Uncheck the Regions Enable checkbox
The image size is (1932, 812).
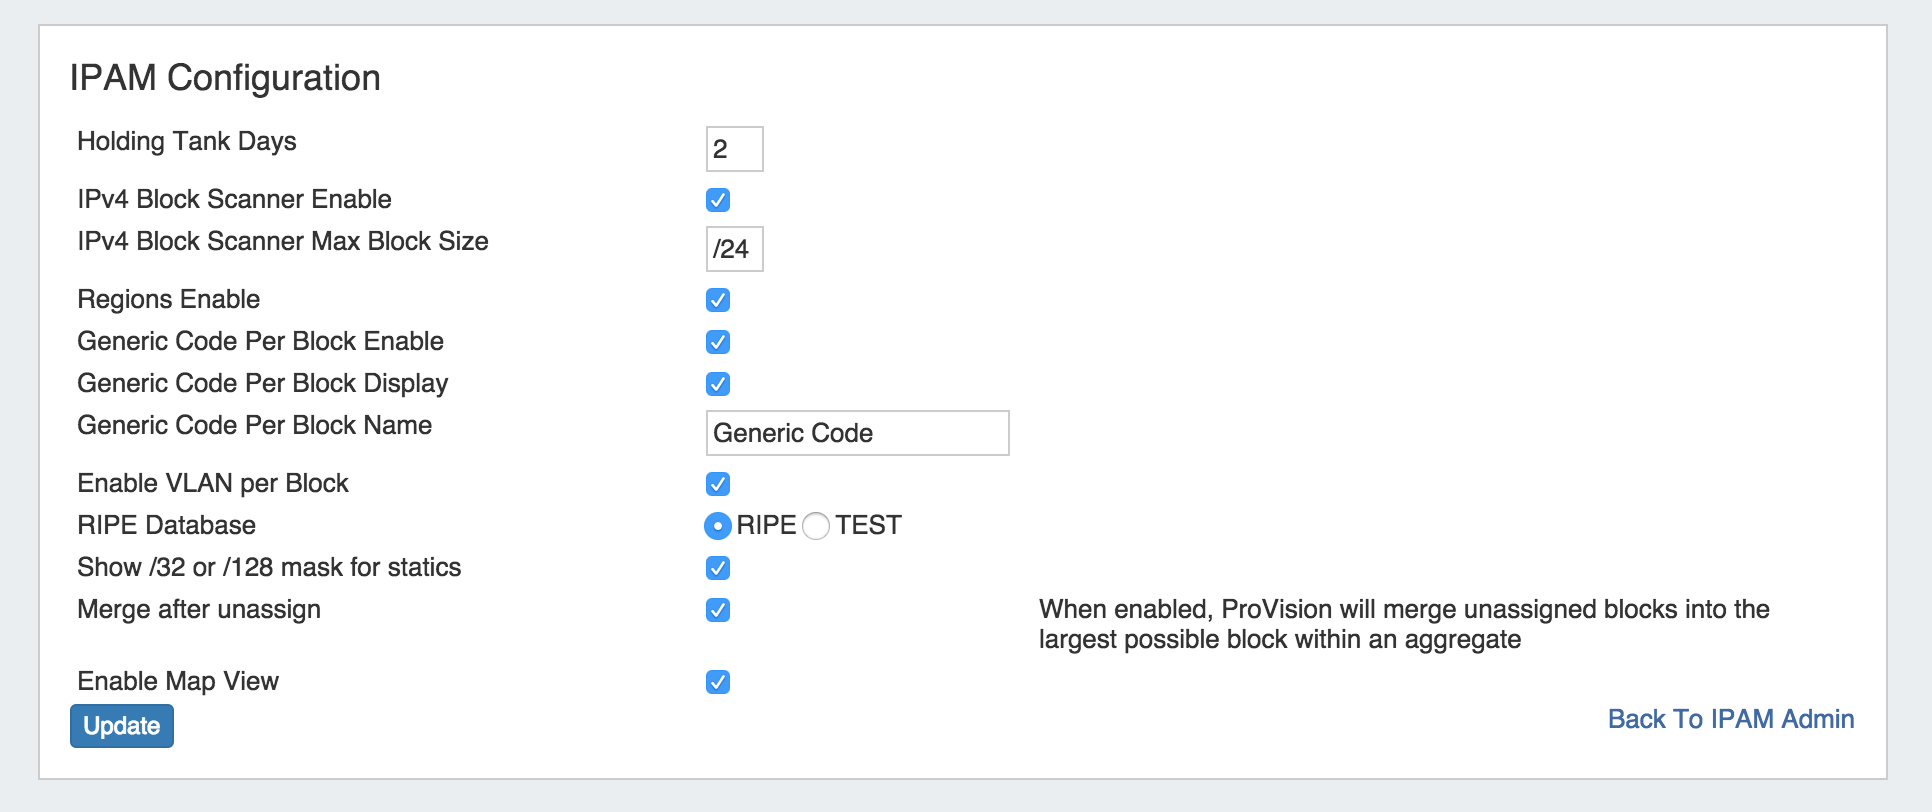point(718,300)
